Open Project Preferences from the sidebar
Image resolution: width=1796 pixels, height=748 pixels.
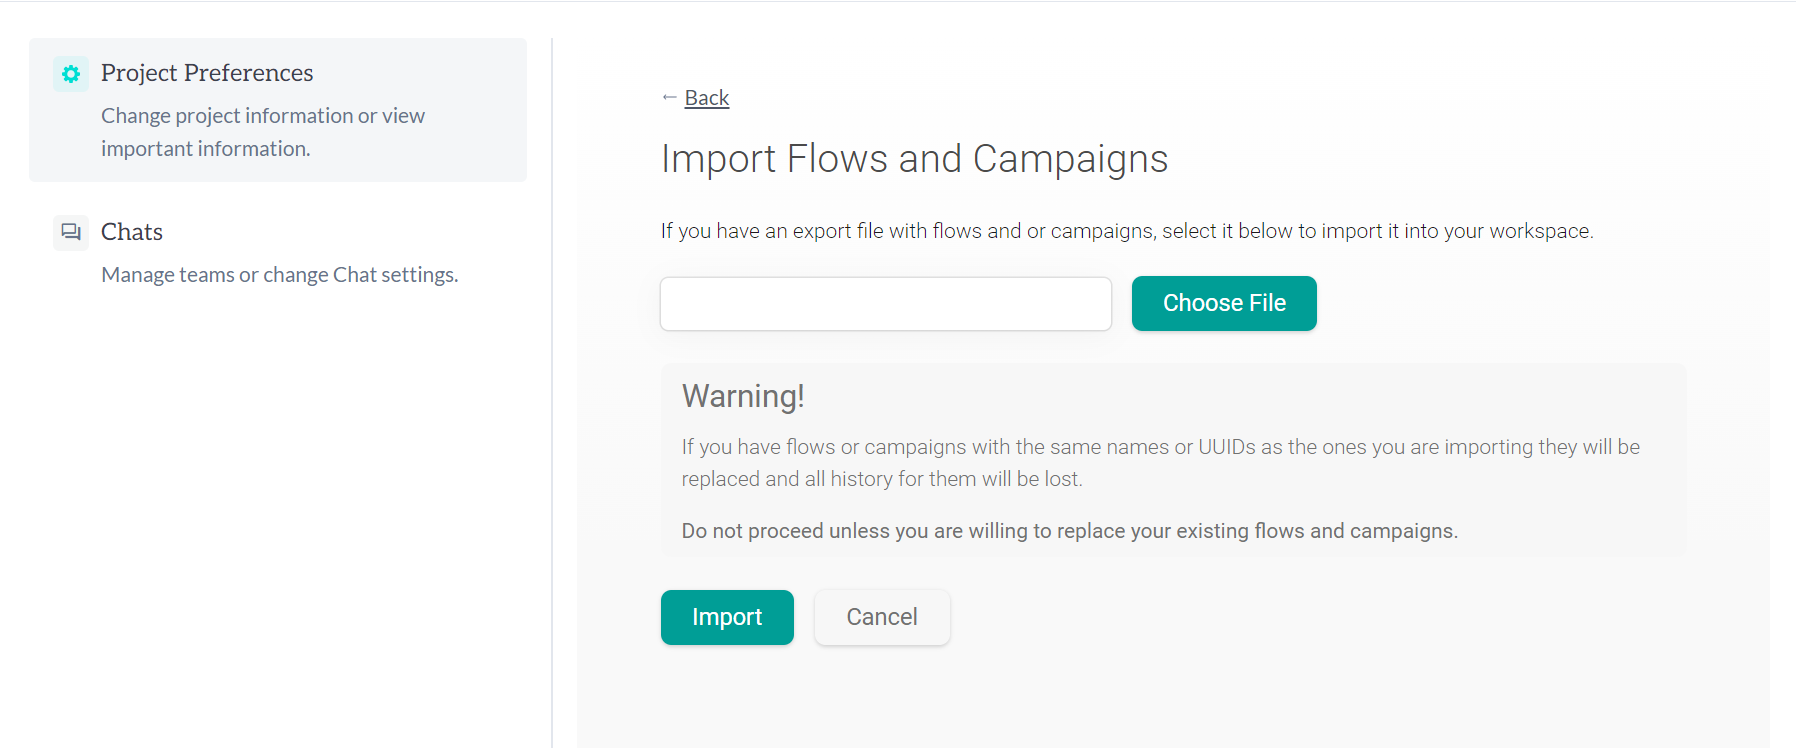click(x=277, y=110)
